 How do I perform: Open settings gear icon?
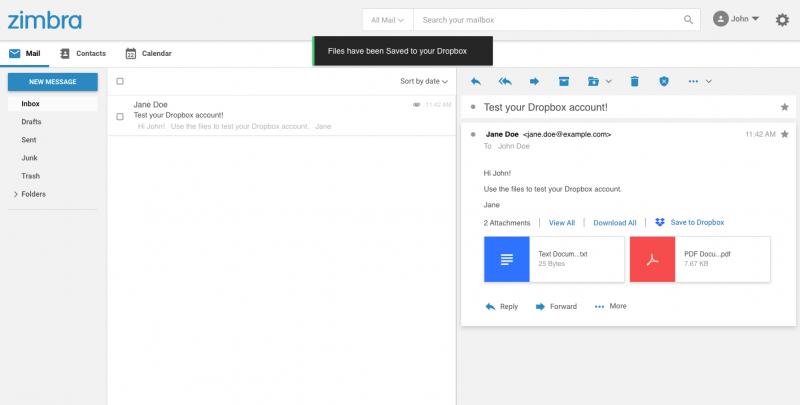[782, 20]
